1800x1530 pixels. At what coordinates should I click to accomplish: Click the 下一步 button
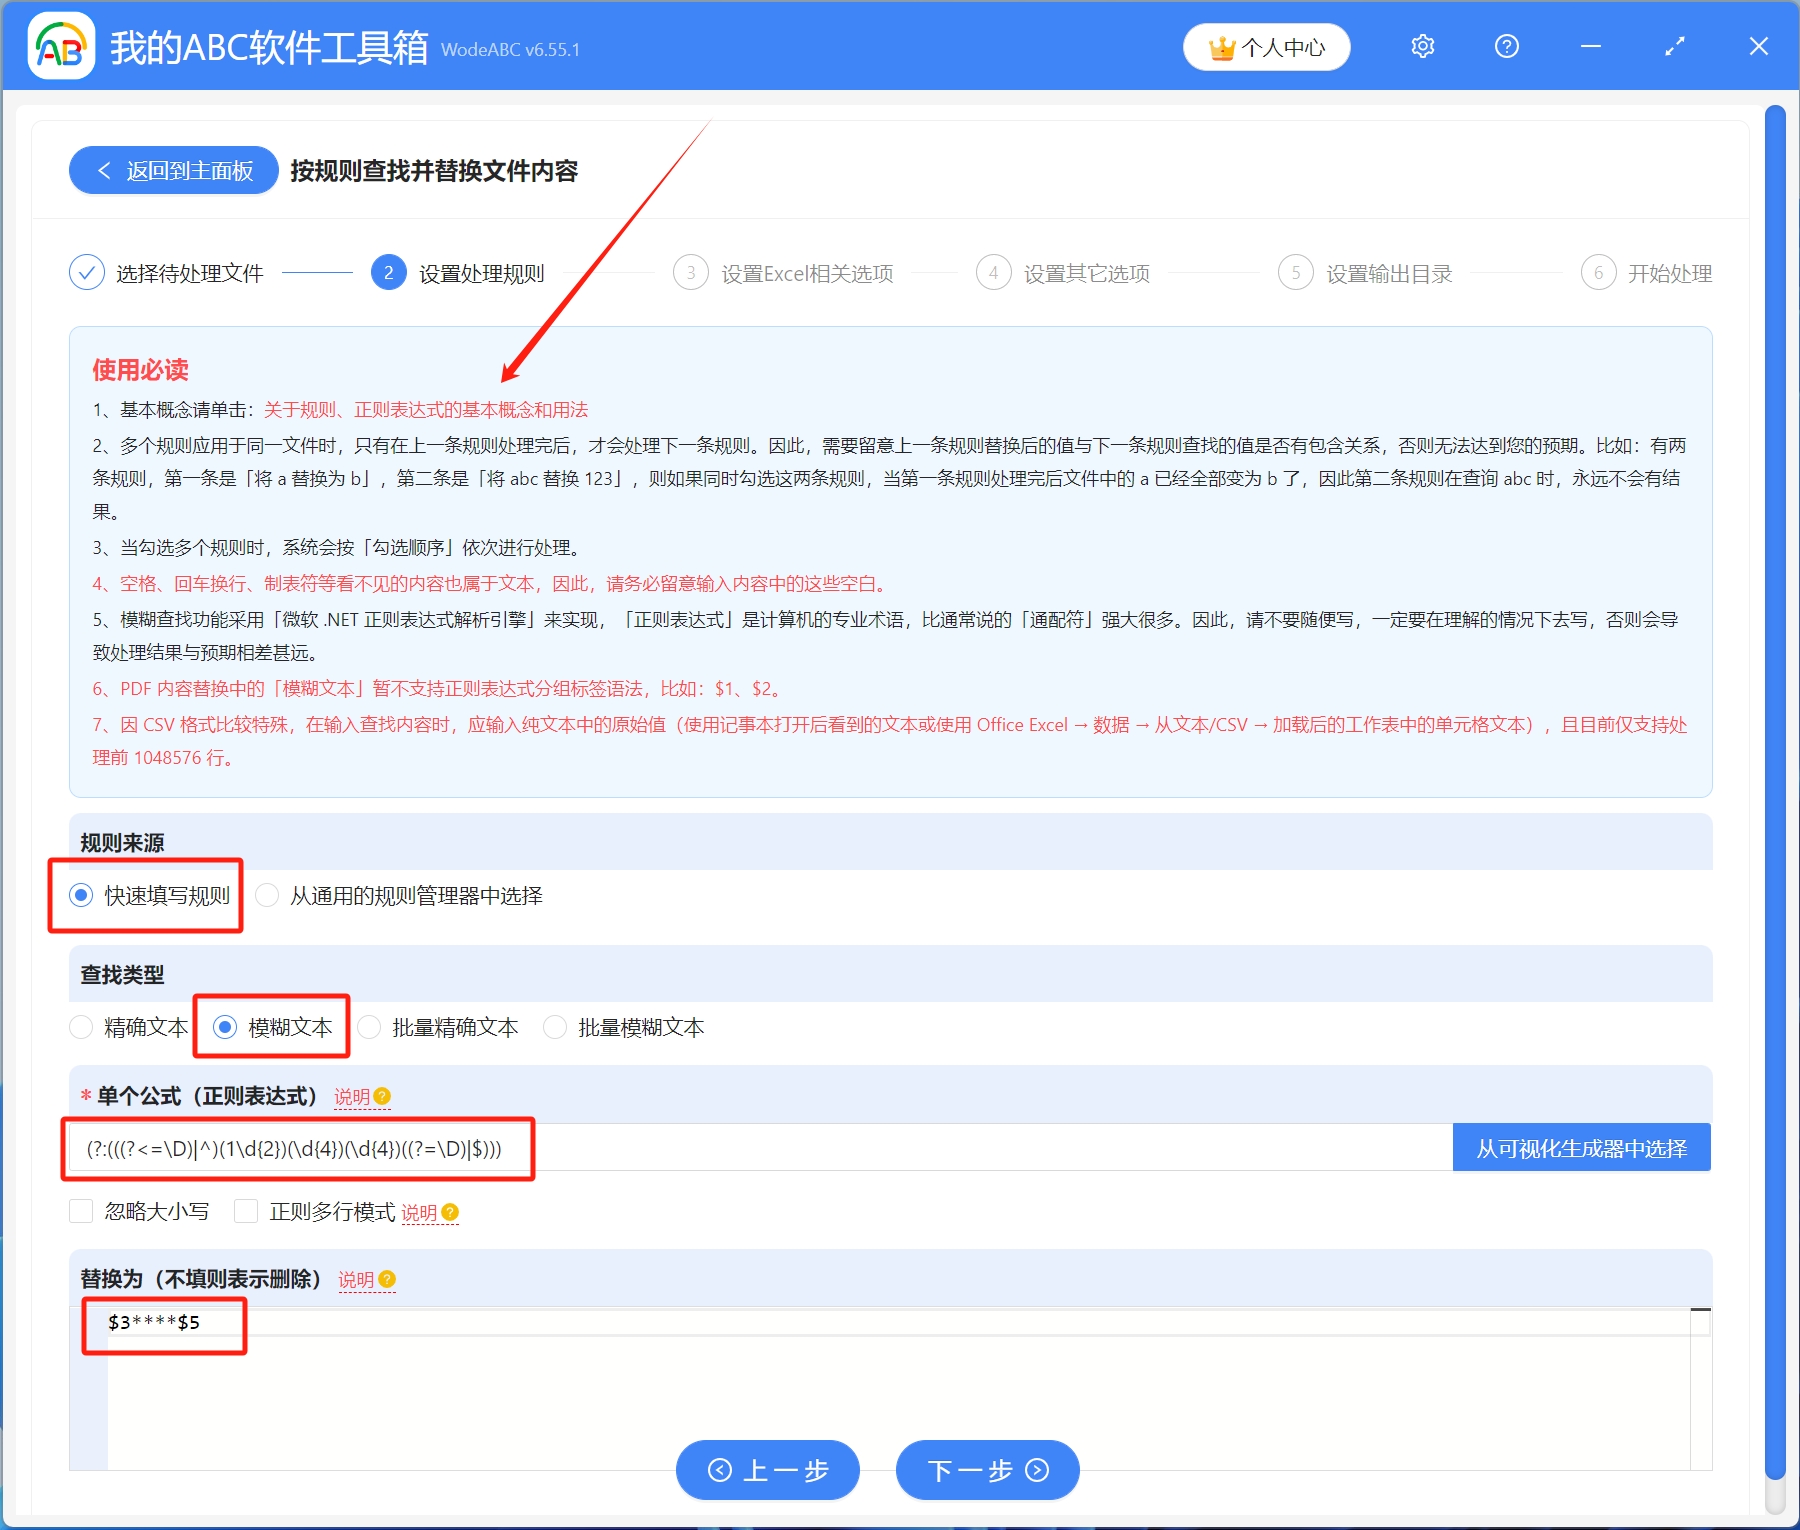[x=986, y=1470]
